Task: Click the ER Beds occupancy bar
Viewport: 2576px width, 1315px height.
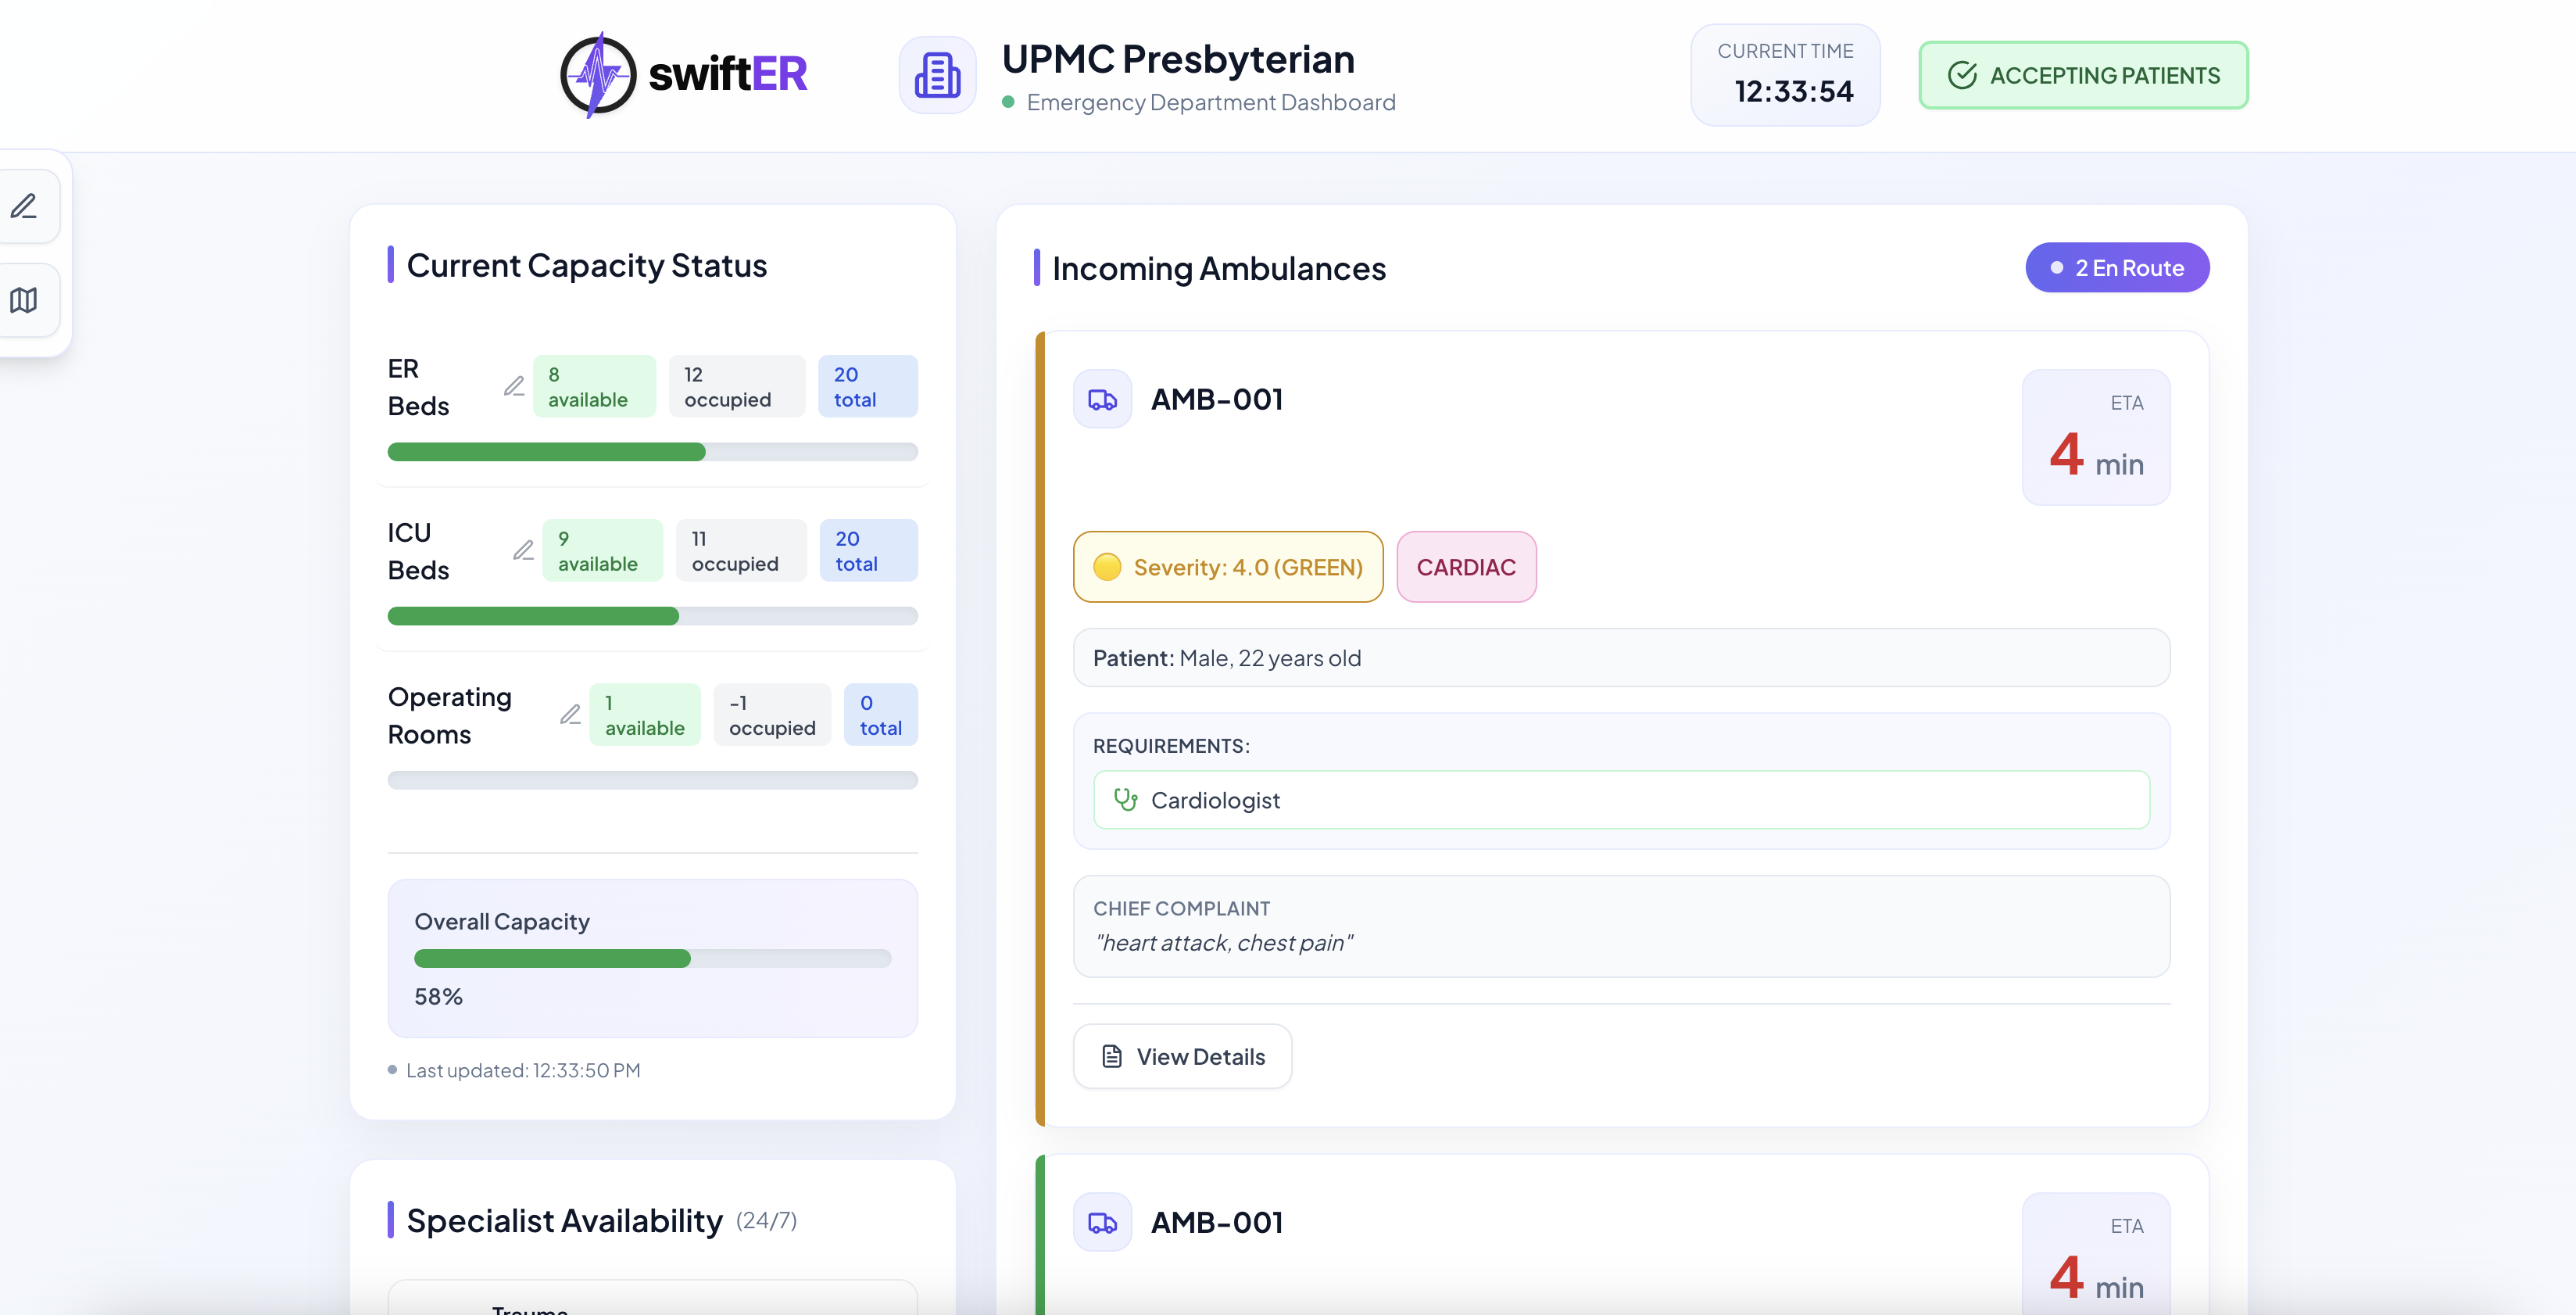Action: 652,452
